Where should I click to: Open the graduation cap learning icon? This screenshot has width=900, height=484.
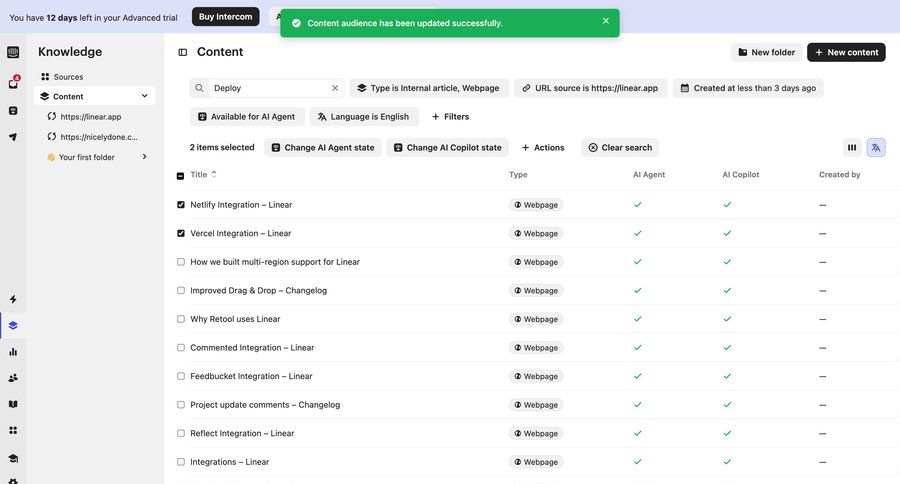click(13, 458)
